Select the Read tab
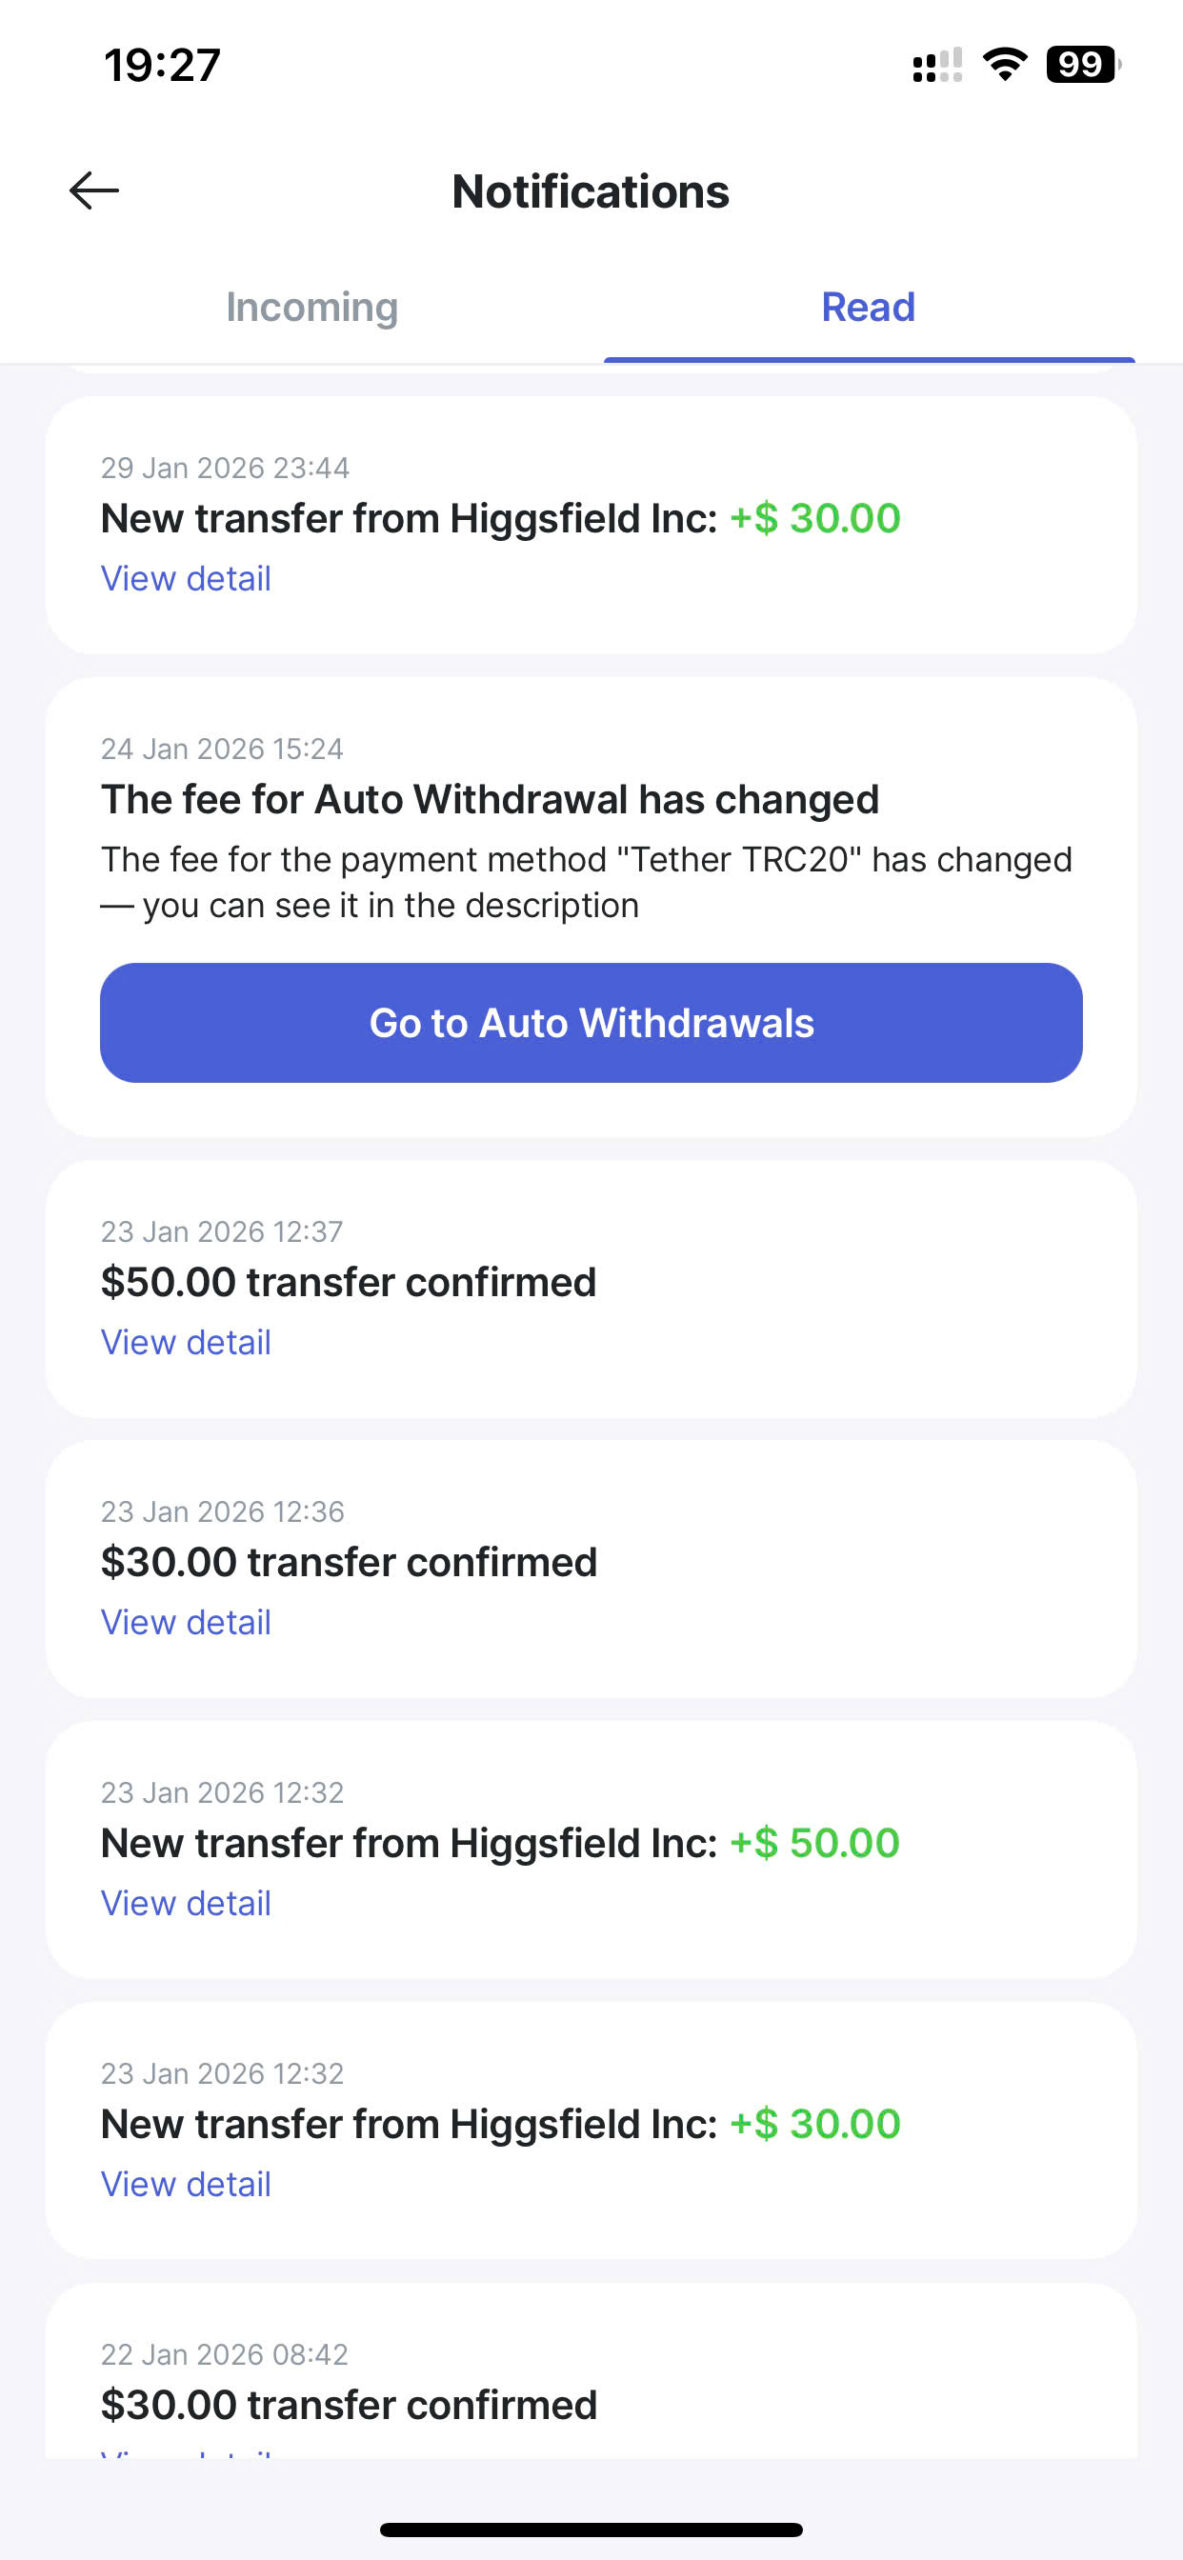 click(868, 307)
